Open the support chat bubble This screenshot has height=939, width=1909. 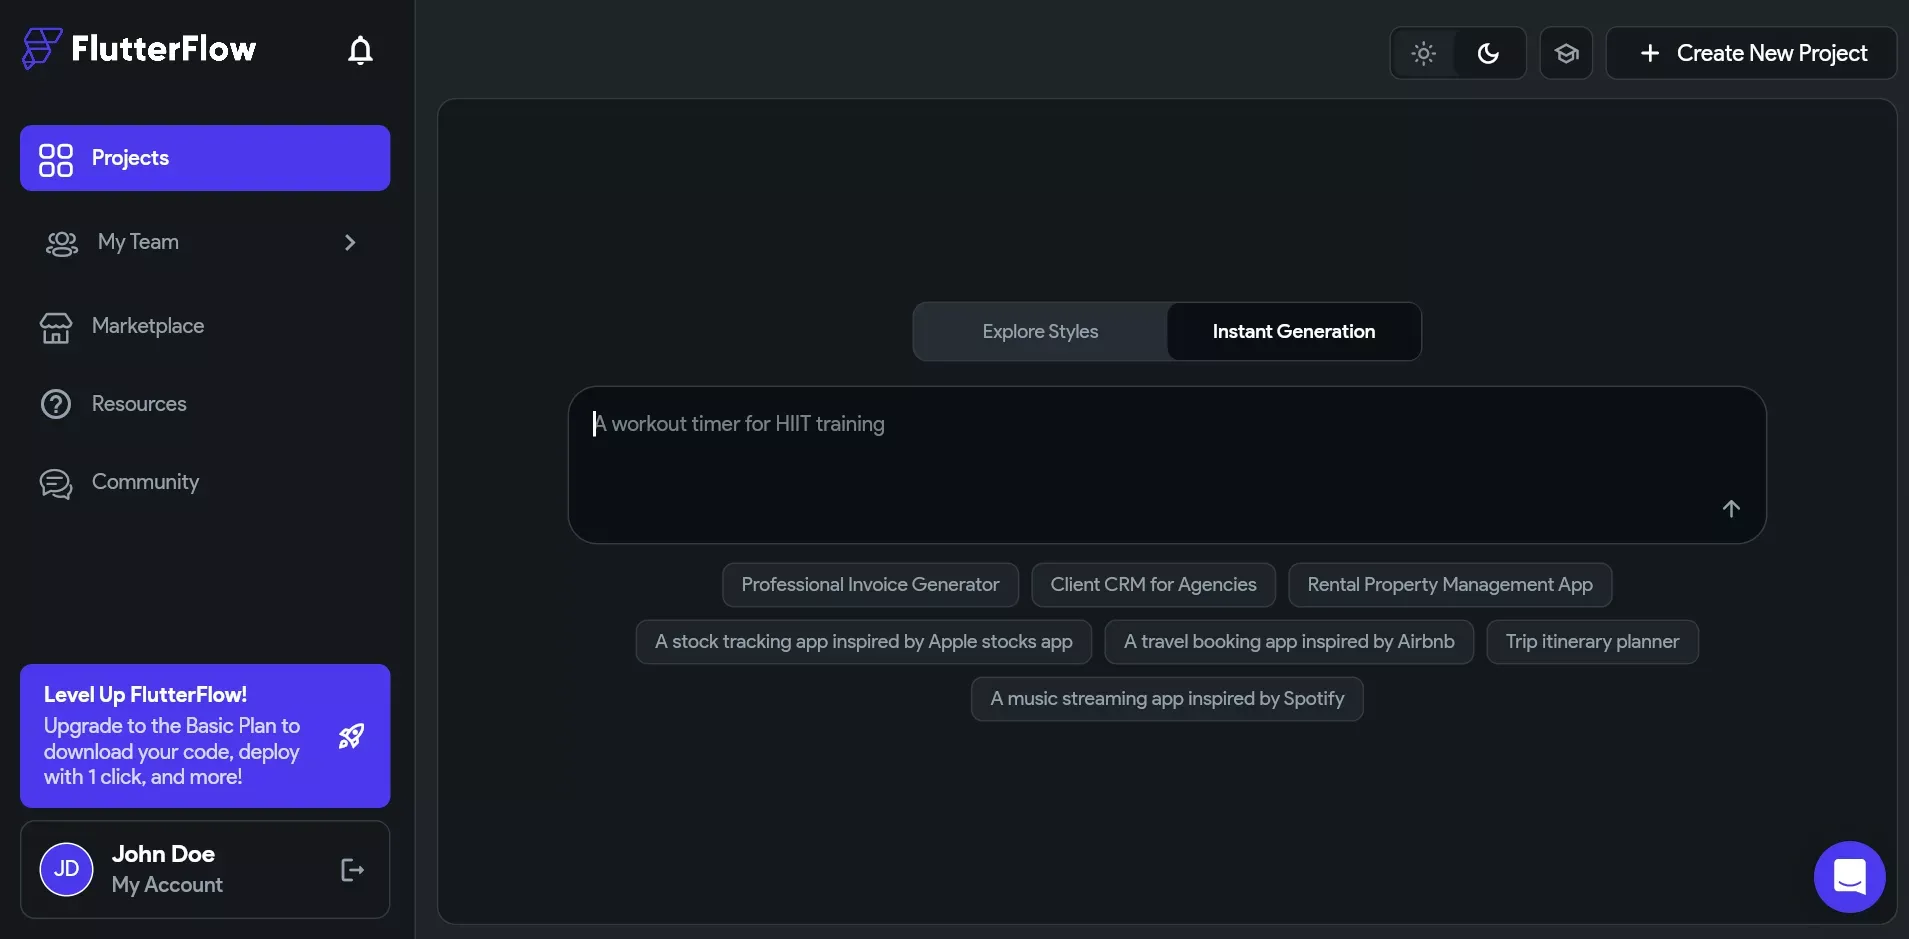point(1849,877)
